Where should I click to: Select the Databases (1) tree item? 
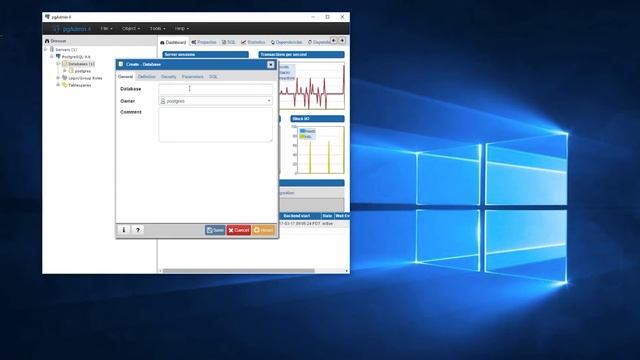click(x=81, y=64)
